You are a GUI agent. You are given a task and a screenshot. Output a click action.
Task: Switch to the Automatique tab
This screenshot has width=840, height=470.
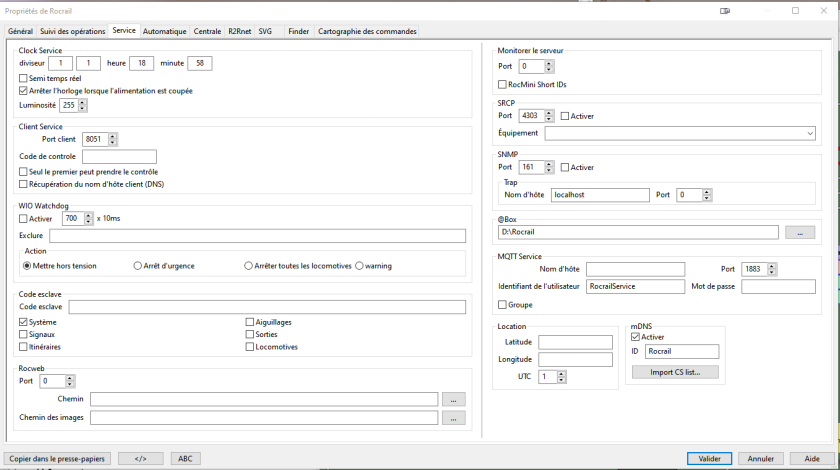[164, 31]
